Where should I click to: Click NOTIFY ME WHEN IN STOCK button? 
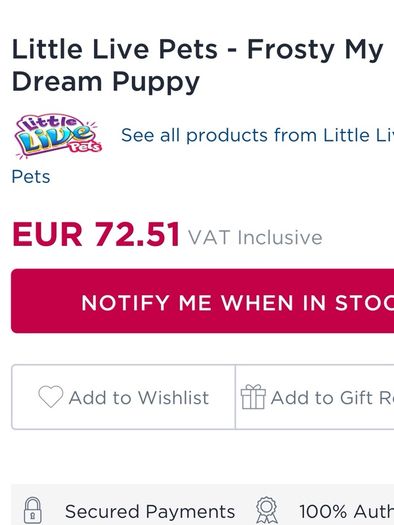[203, 301]
